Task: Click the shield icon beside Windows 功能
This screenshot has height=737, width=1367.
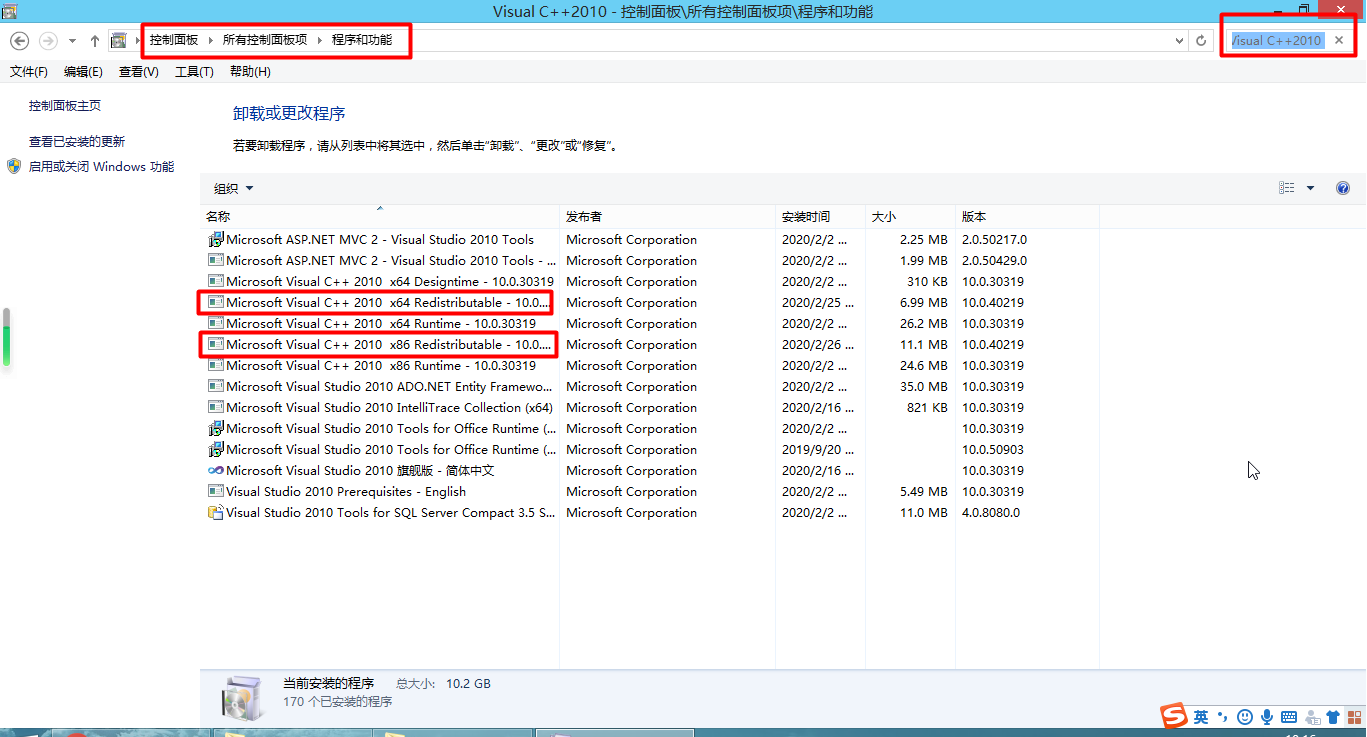Action: pos(14,166)
